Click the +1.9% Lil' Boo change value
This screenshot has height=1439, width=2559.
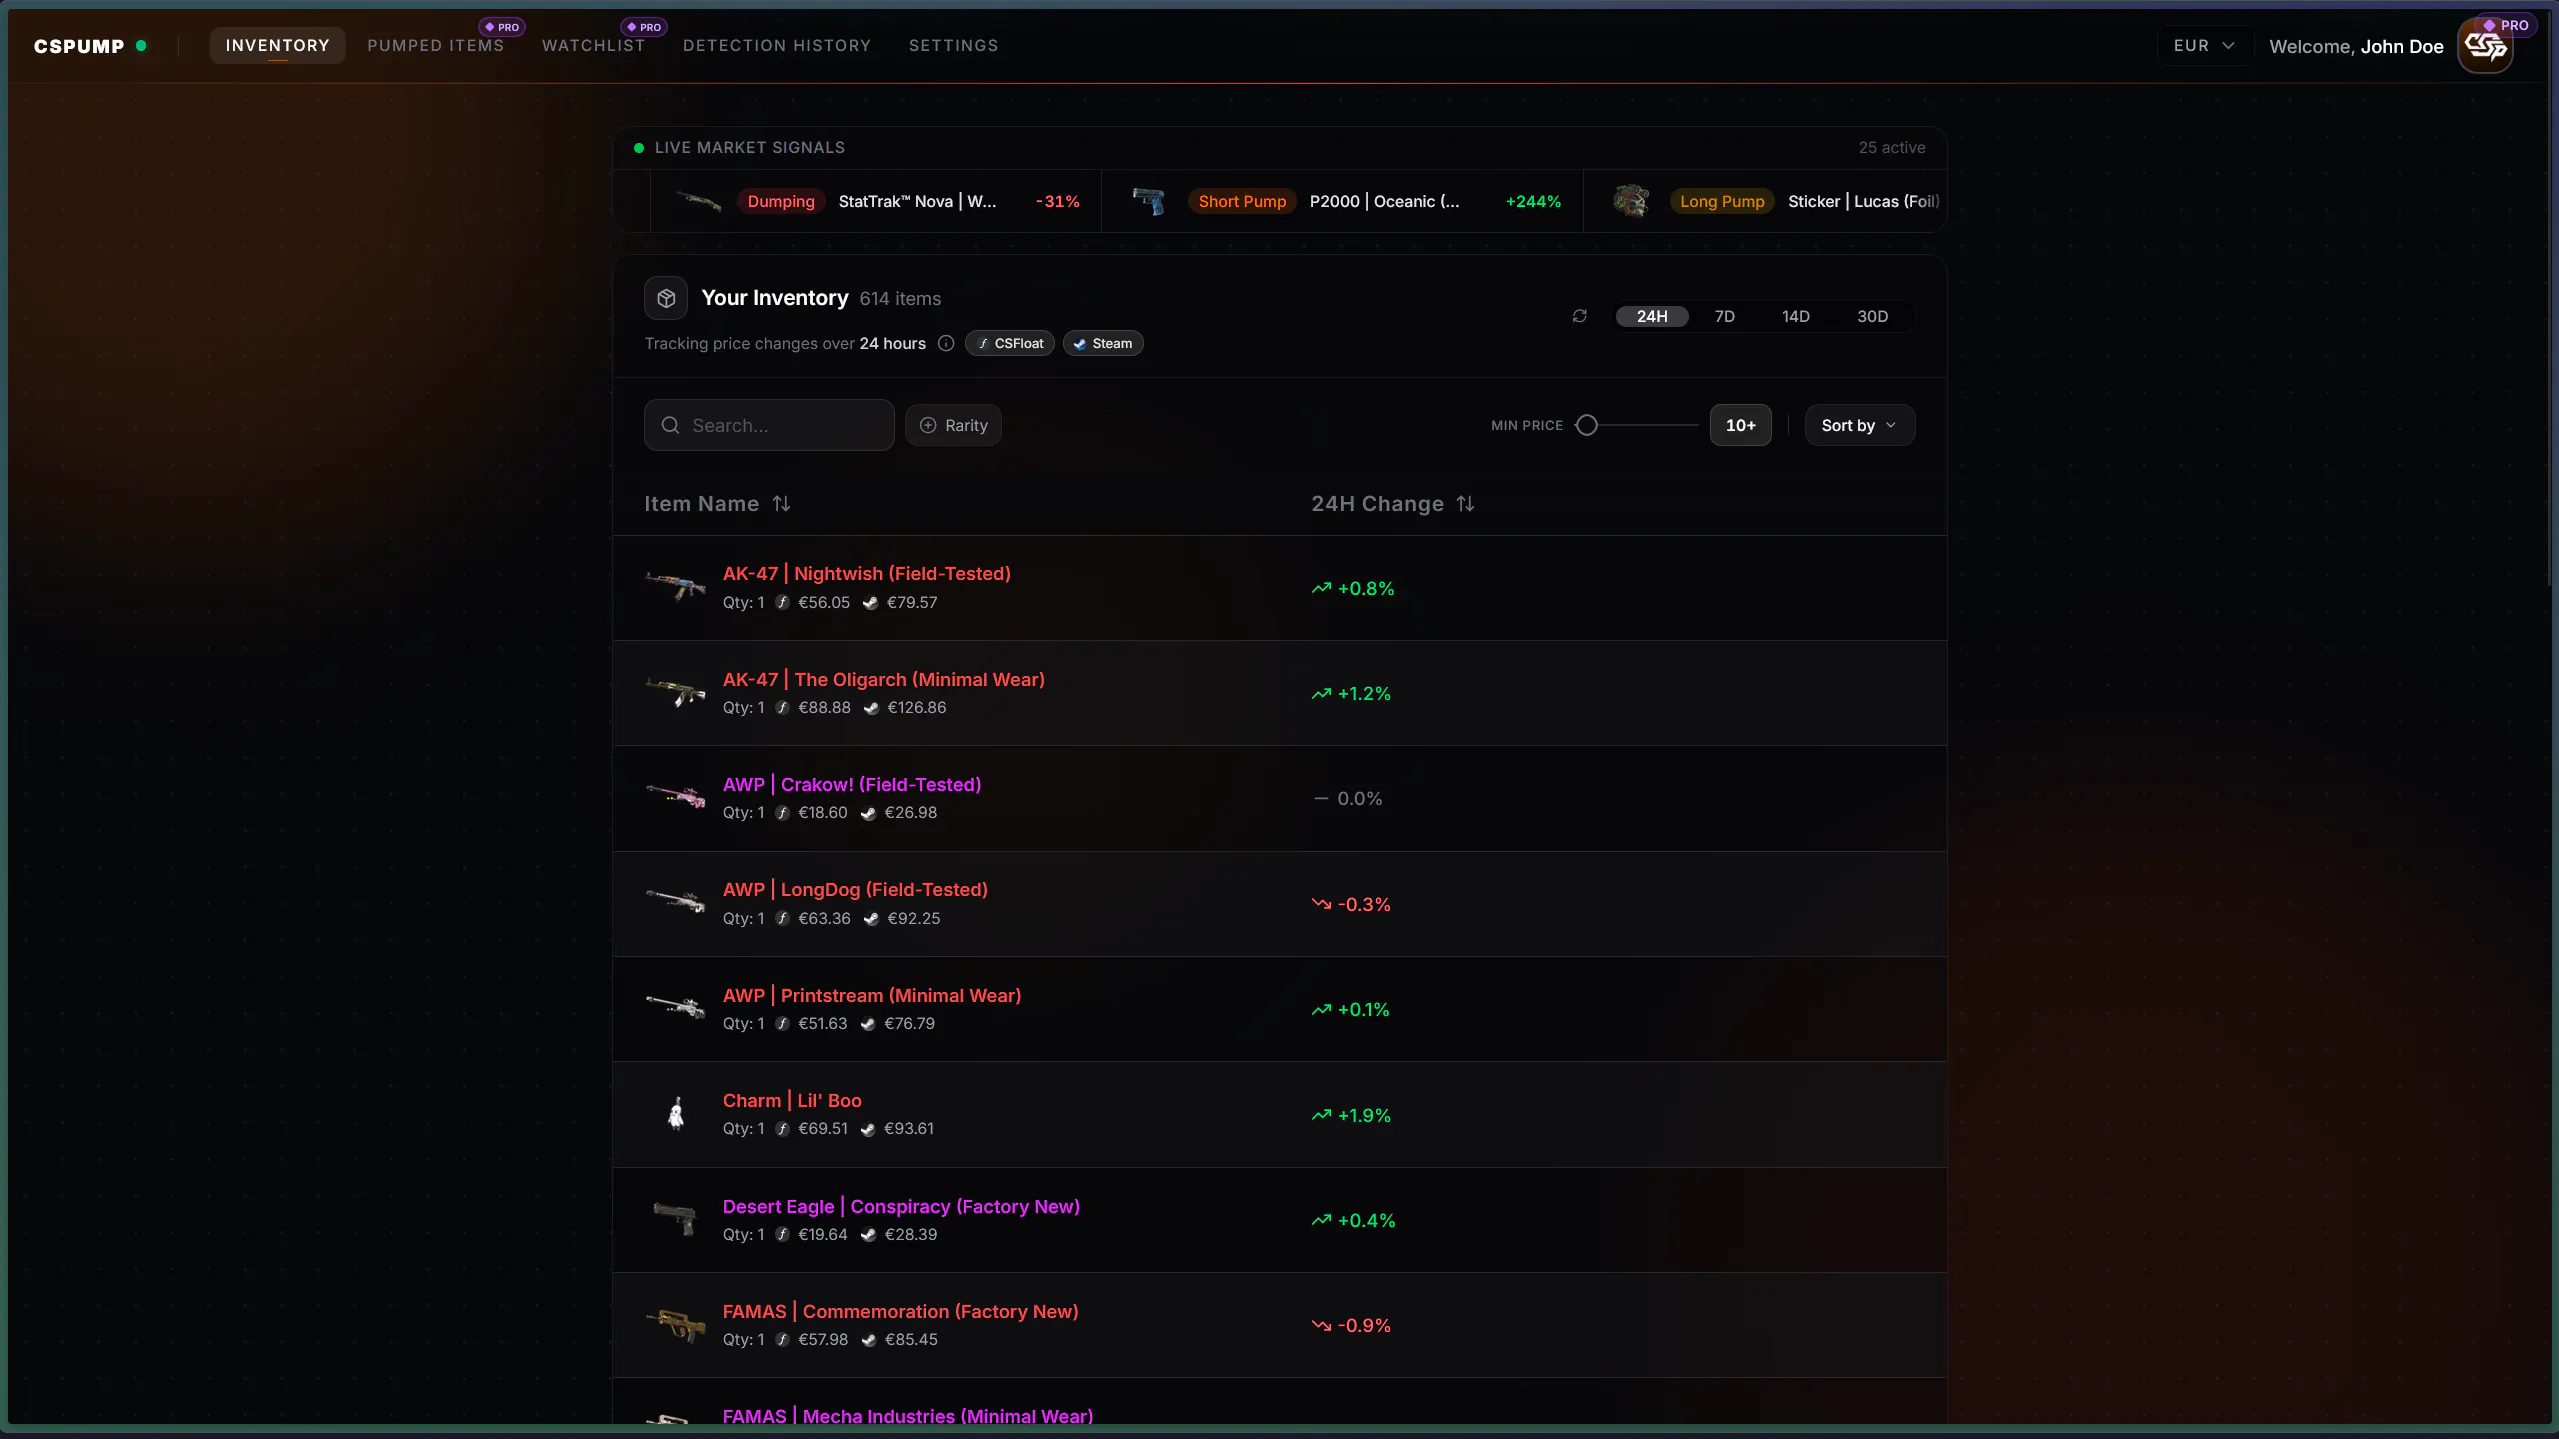coord(1364,1116)
